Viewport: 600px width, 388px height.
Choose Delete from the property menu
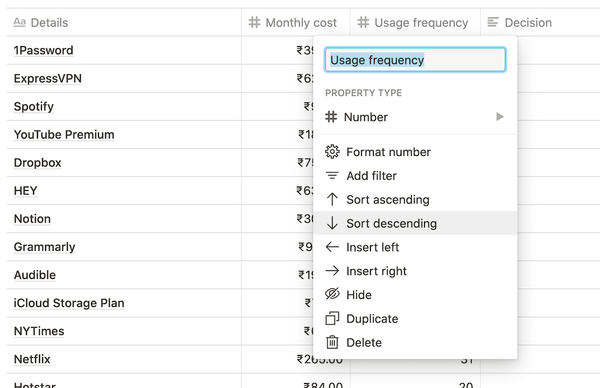(x=415, y=342)
